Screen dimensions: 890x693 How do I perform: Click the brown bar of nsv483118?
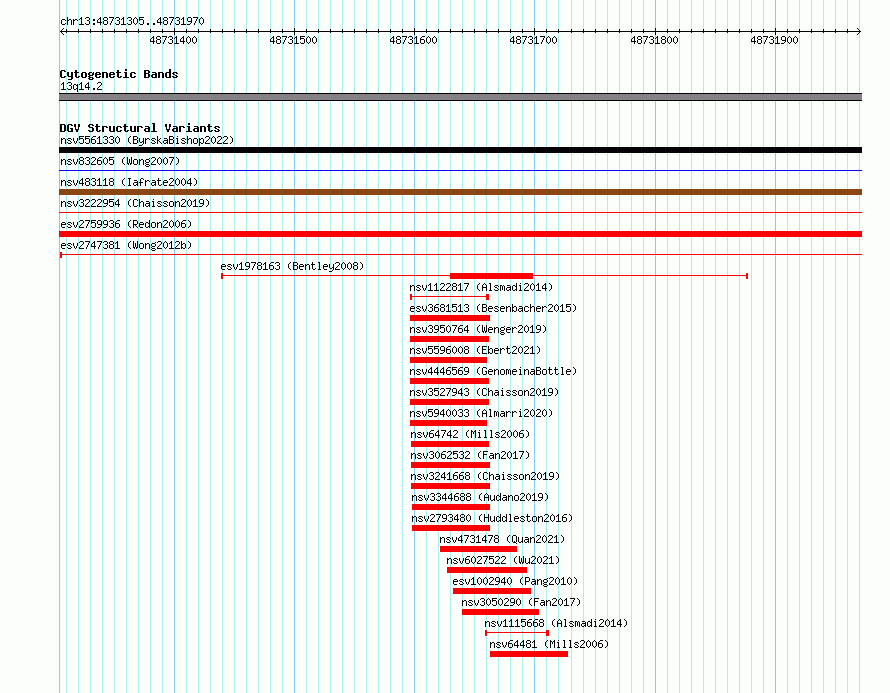point(460,192)
